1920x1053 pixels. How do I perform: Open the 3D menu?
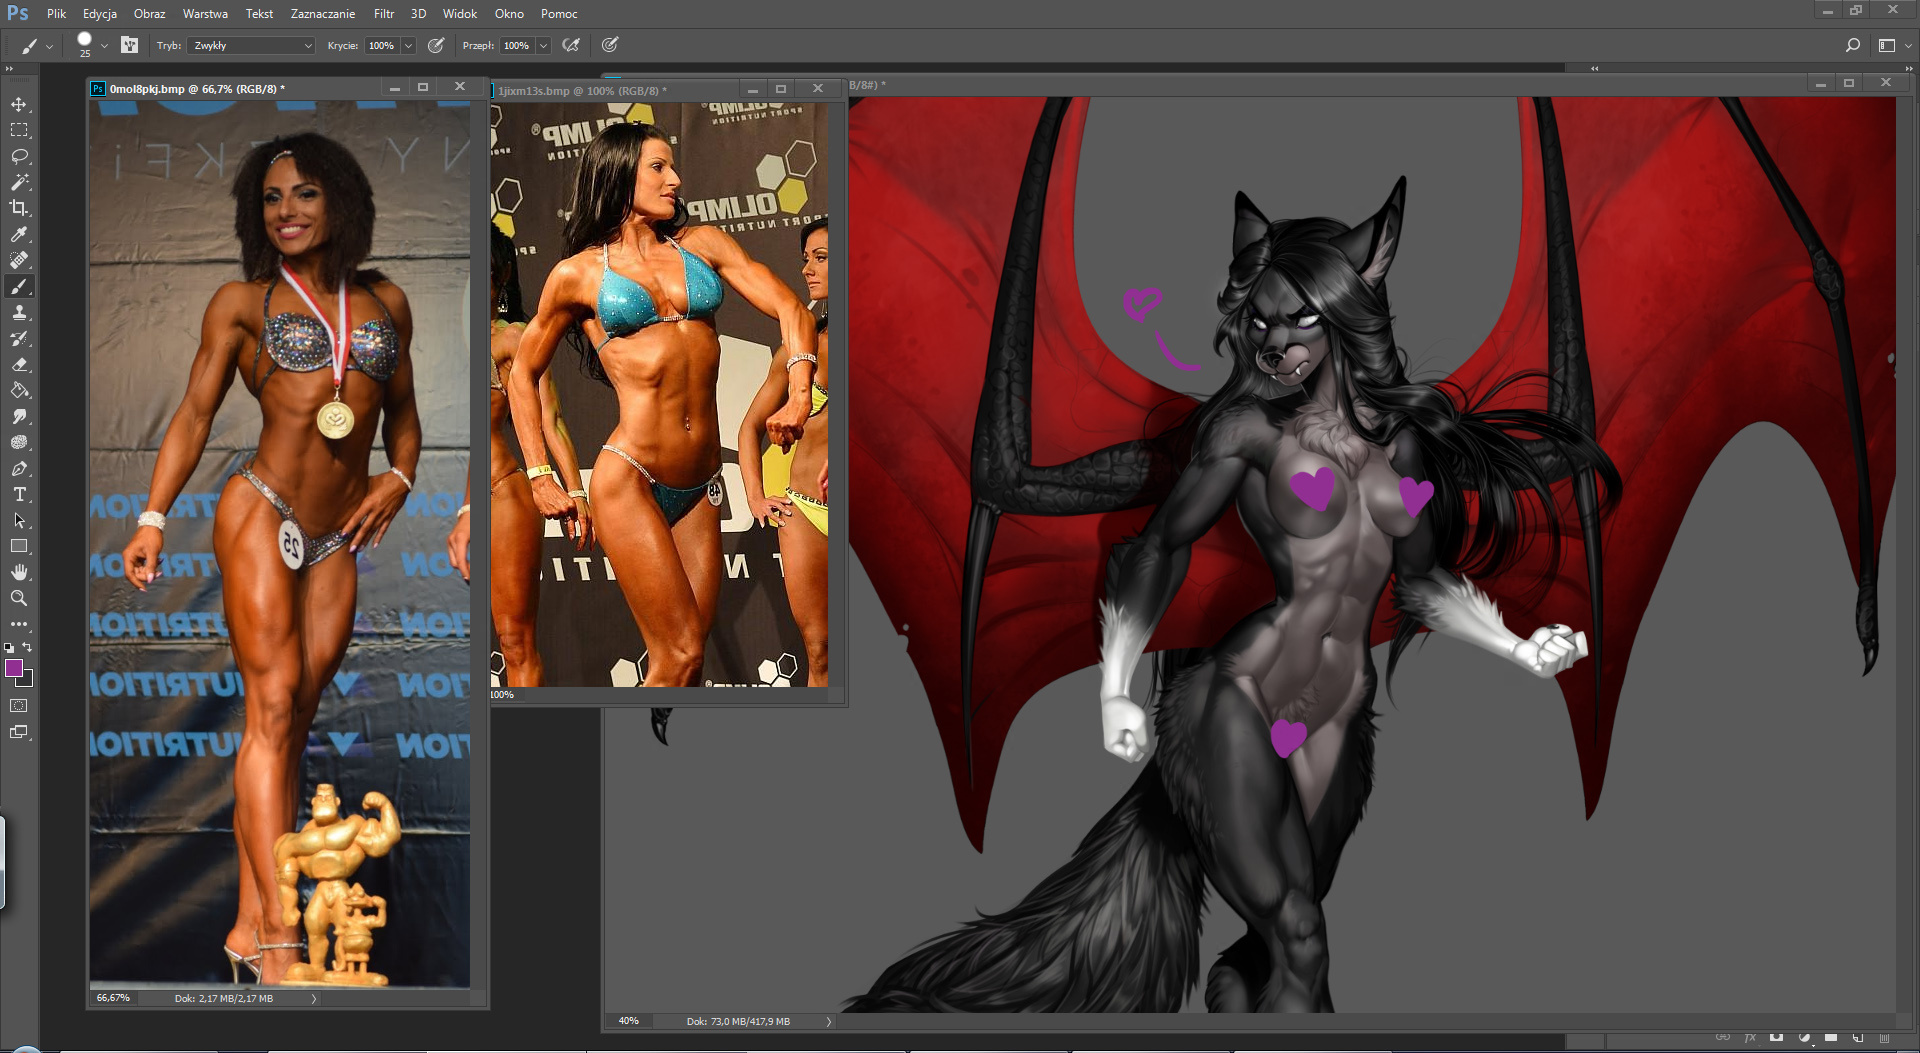[x=418, y=14]
